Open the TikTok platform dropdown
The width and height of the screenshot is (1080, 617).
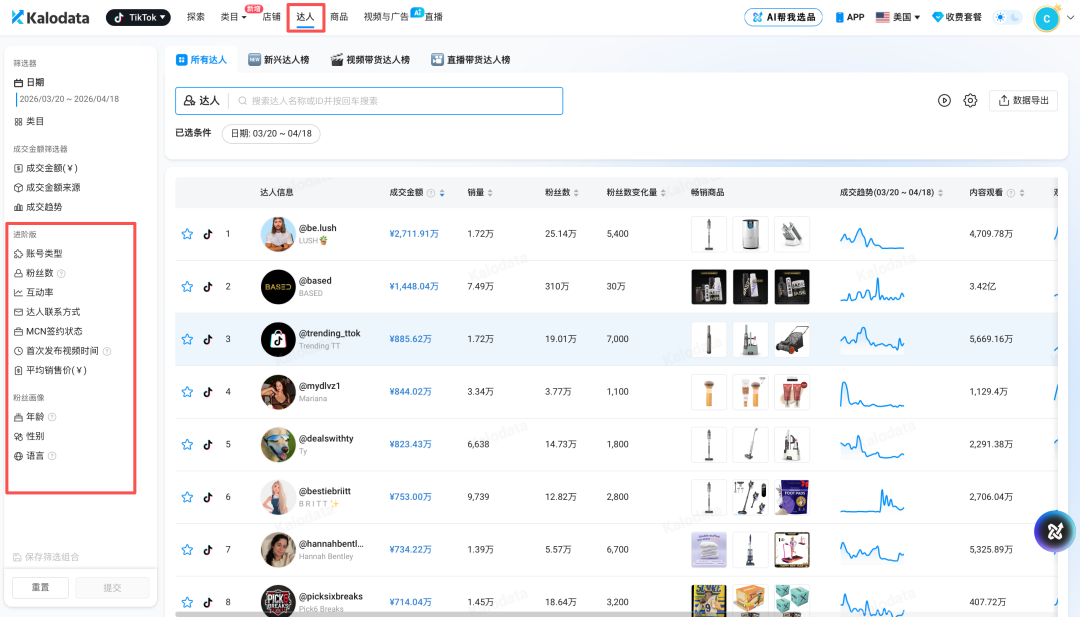(137, 16)
